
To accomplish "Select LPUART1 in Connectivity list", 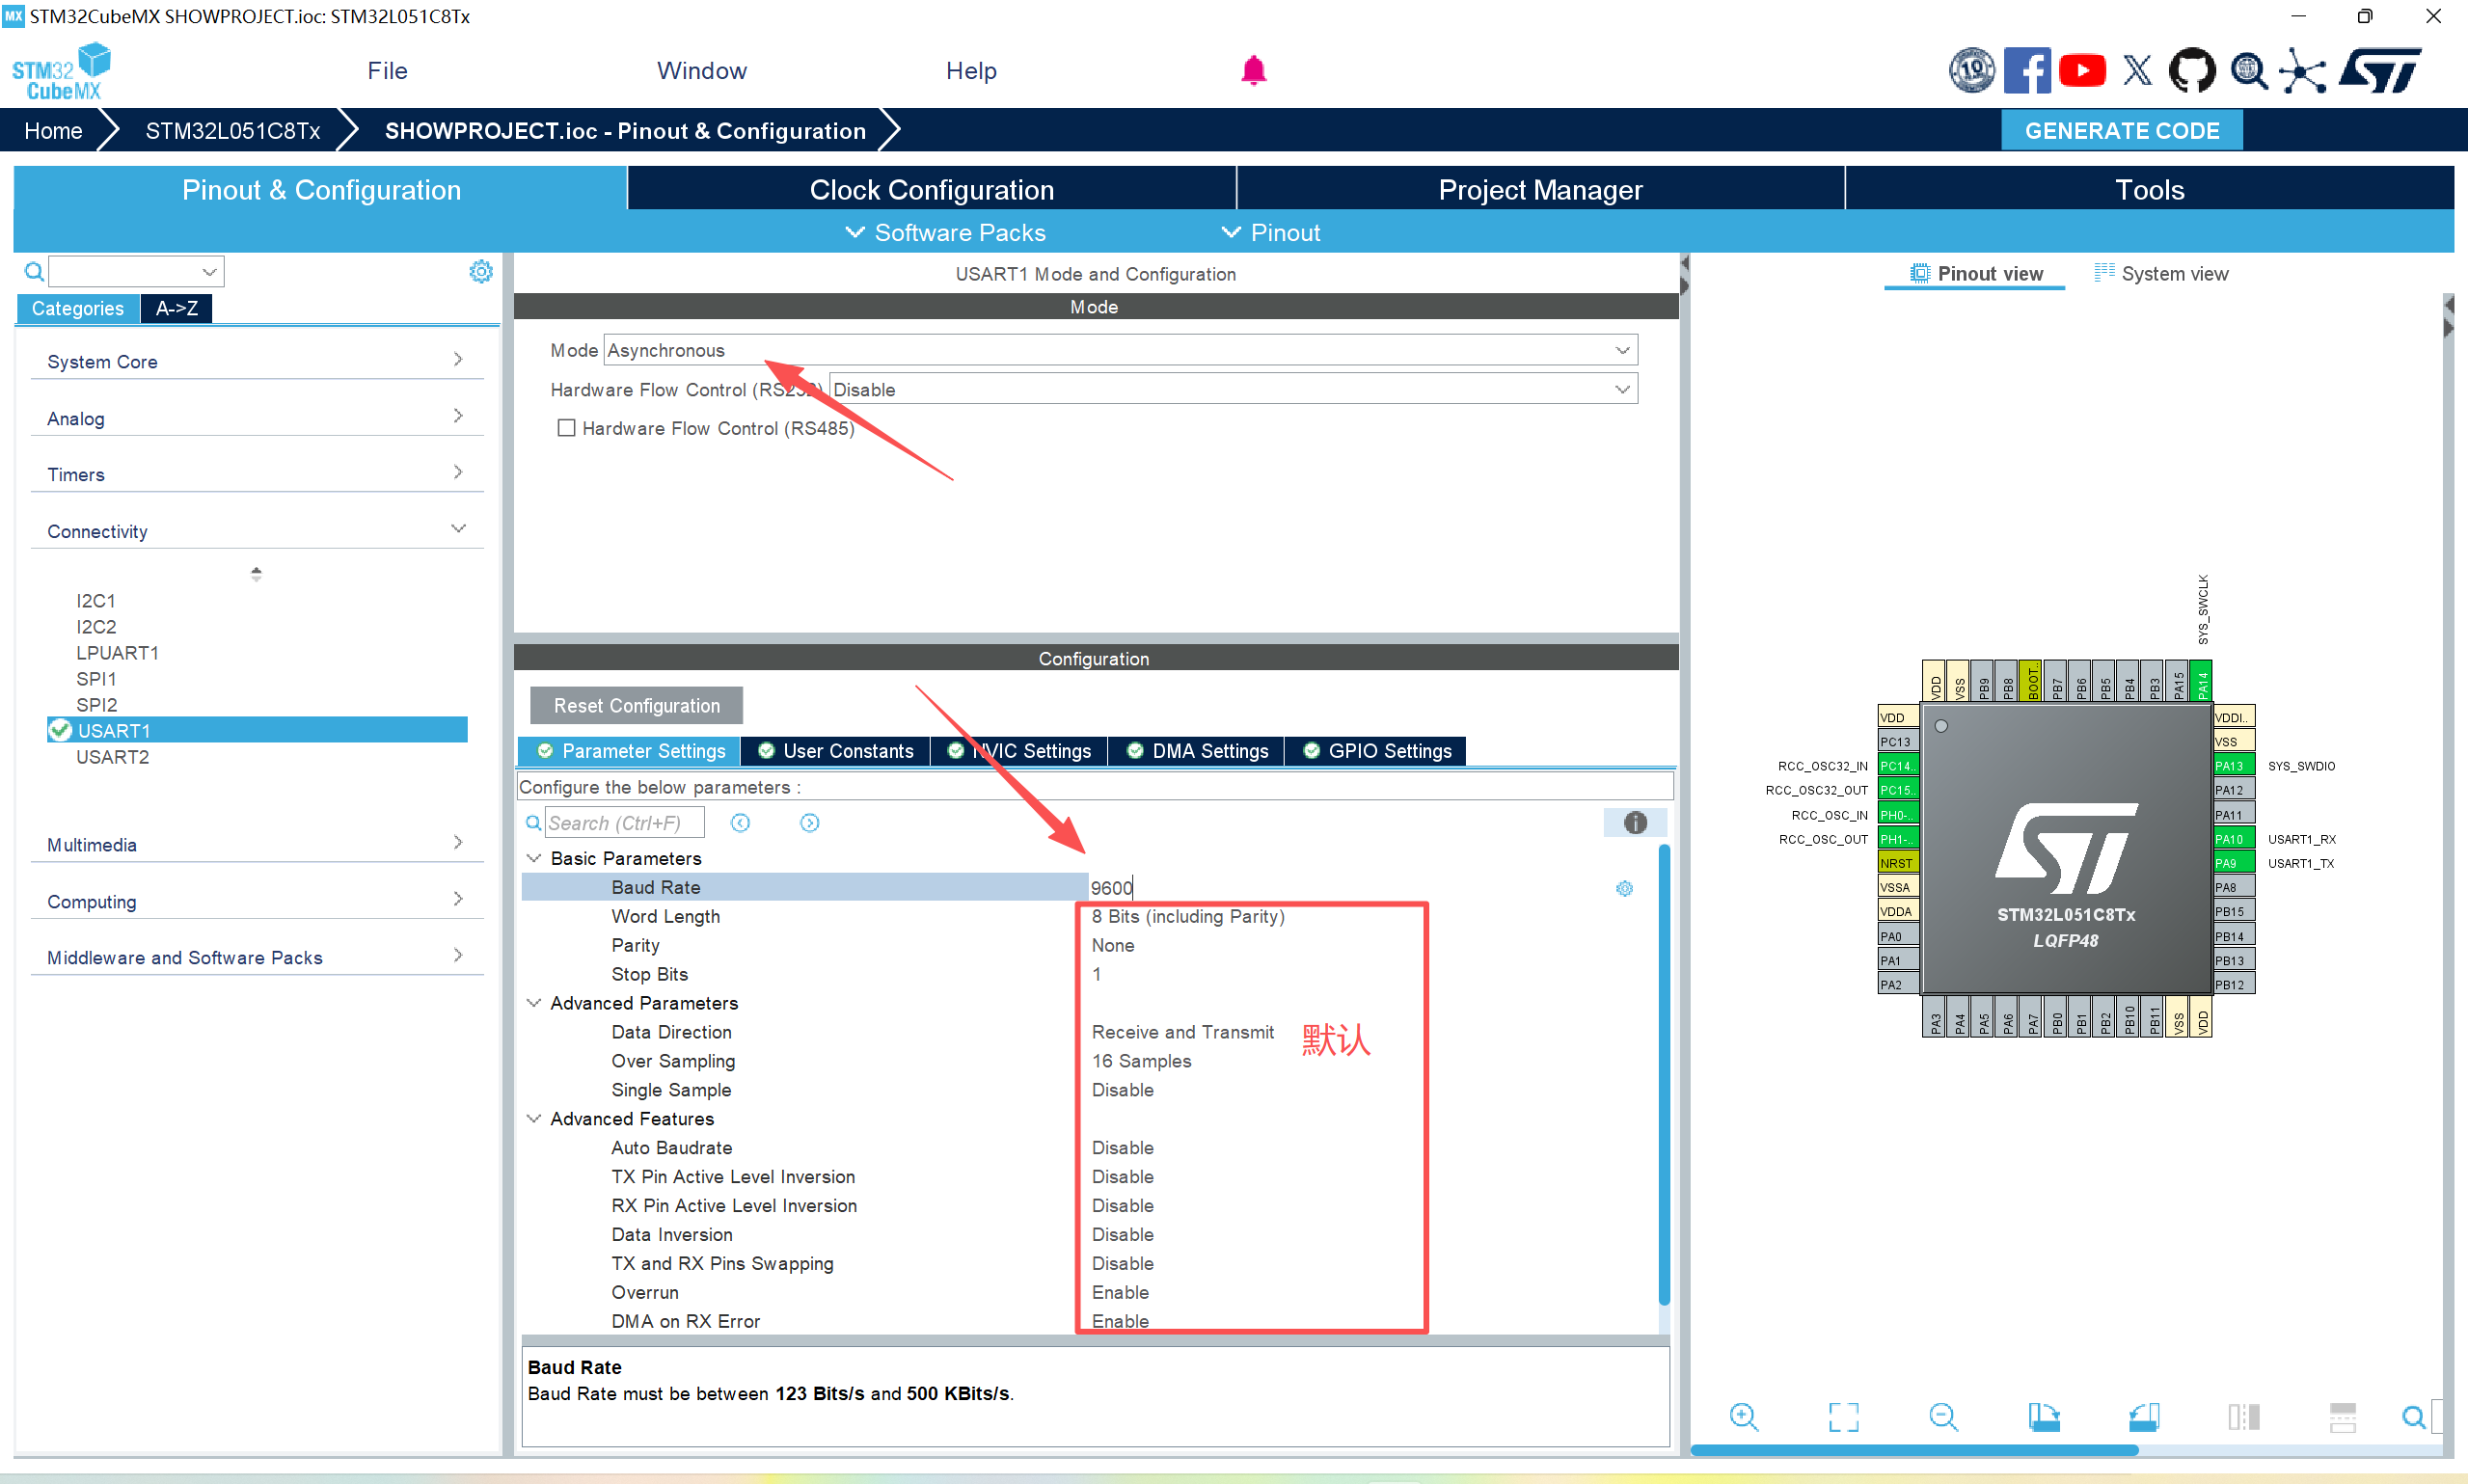I will (117, 653).
